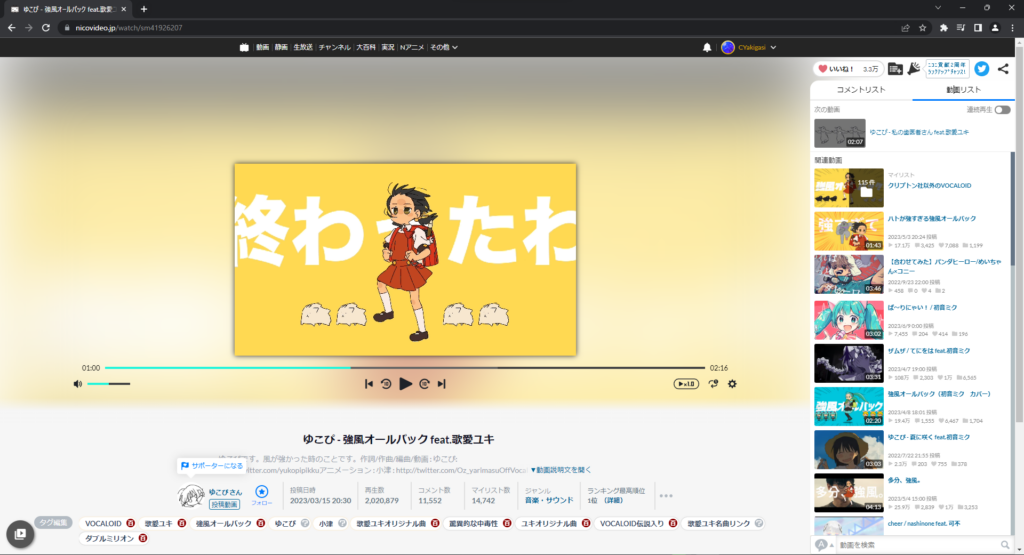Skip forward ten seconds
Viewport: 1024px width, 555px height.
pyautogui.click(x=424, y=384)
